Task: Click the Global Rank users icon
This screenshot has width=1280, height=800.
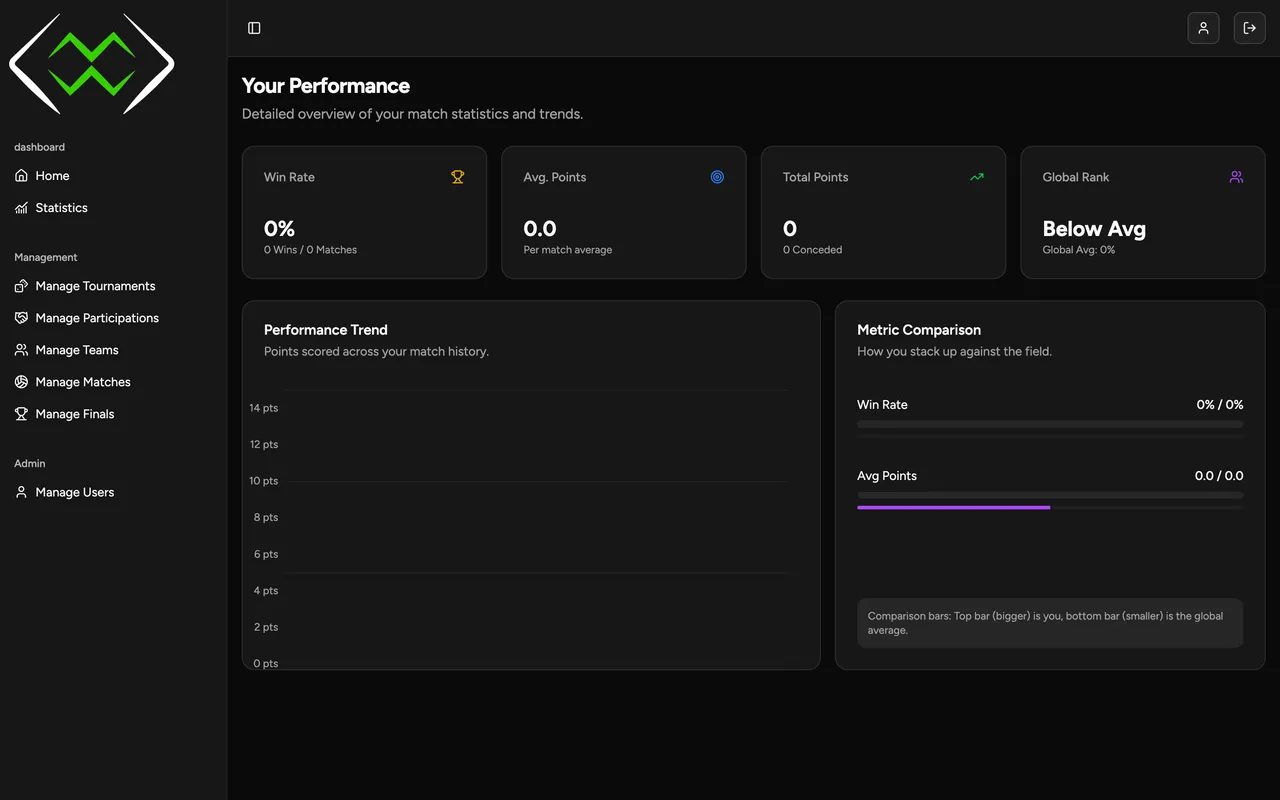Action: tap(1236, 177)
